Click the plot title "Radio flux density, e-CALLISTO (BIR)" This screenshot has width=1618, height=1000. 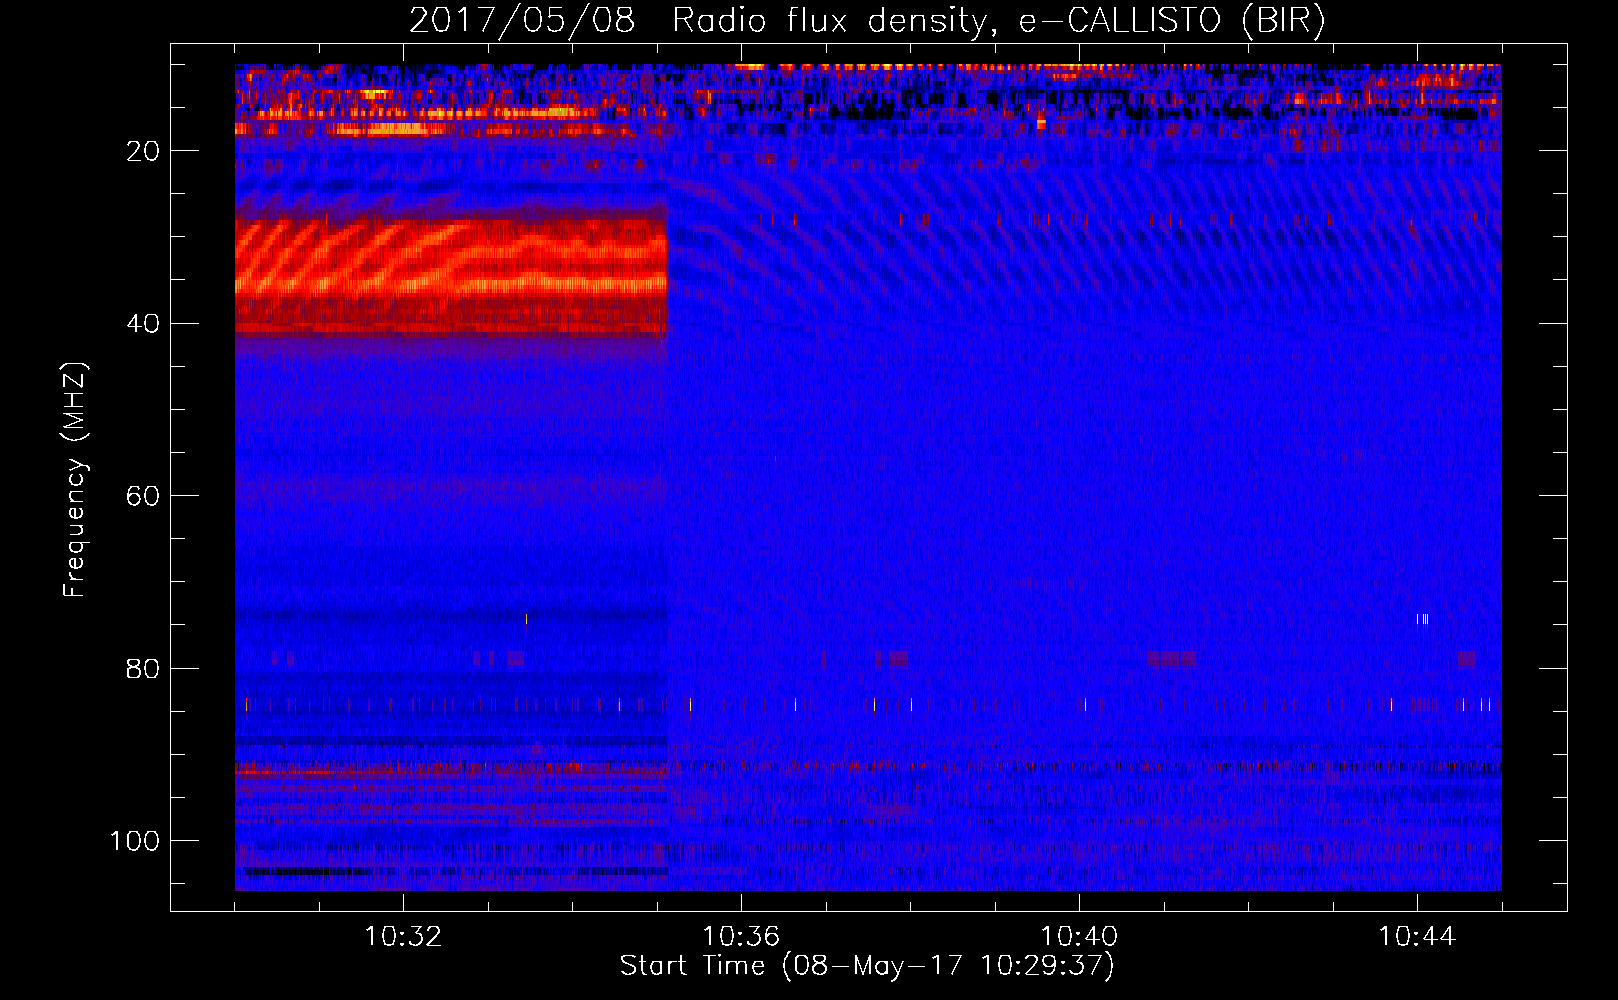[x=999, y=21]
